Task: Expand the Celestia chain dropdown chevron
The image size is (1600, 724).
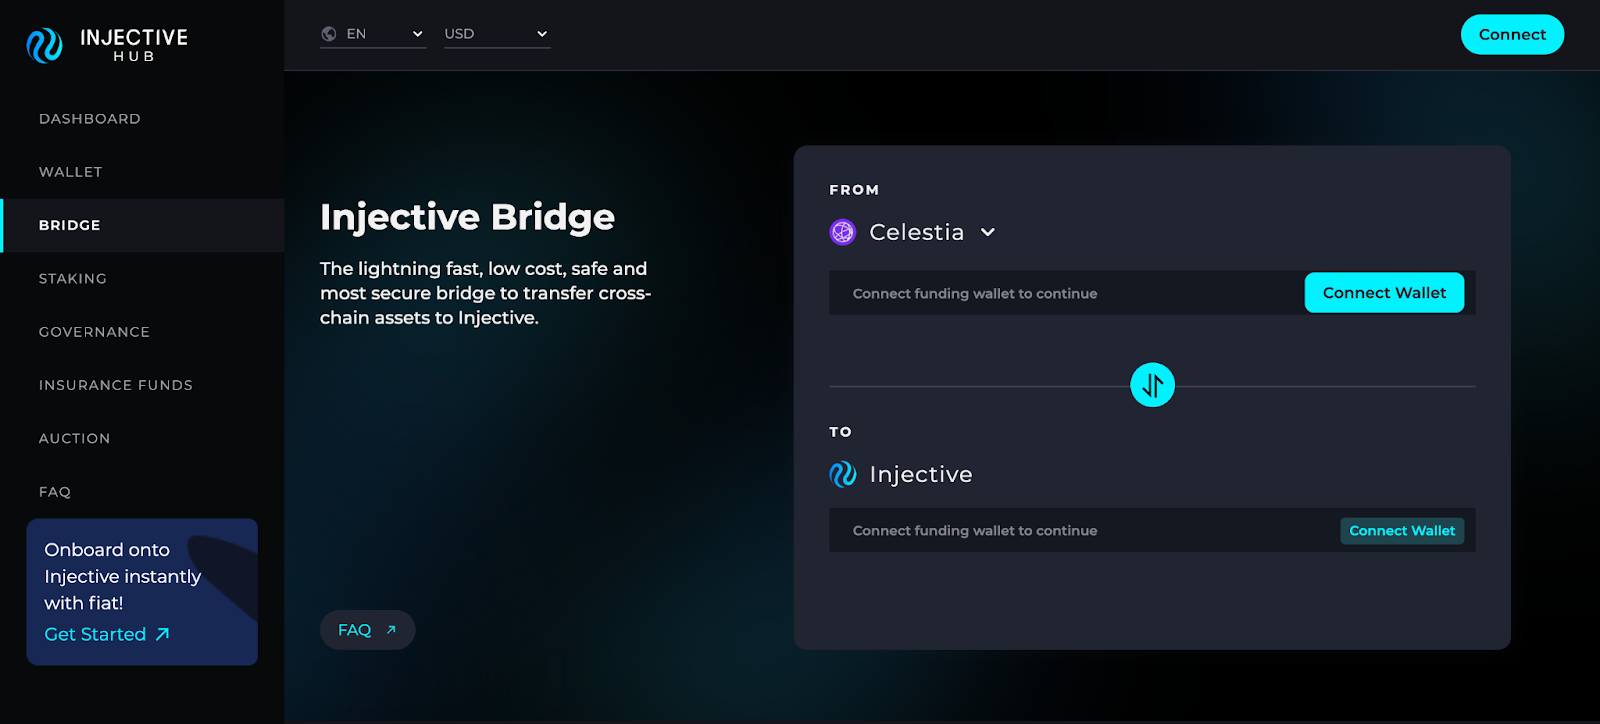Action: tap(988, 232)
